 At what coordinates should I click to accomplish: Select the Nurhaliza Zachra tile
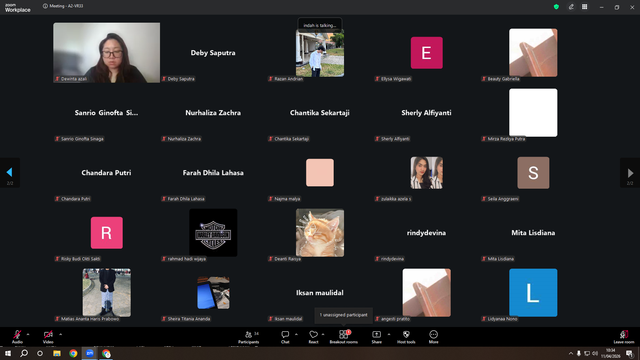pos(213,113)
